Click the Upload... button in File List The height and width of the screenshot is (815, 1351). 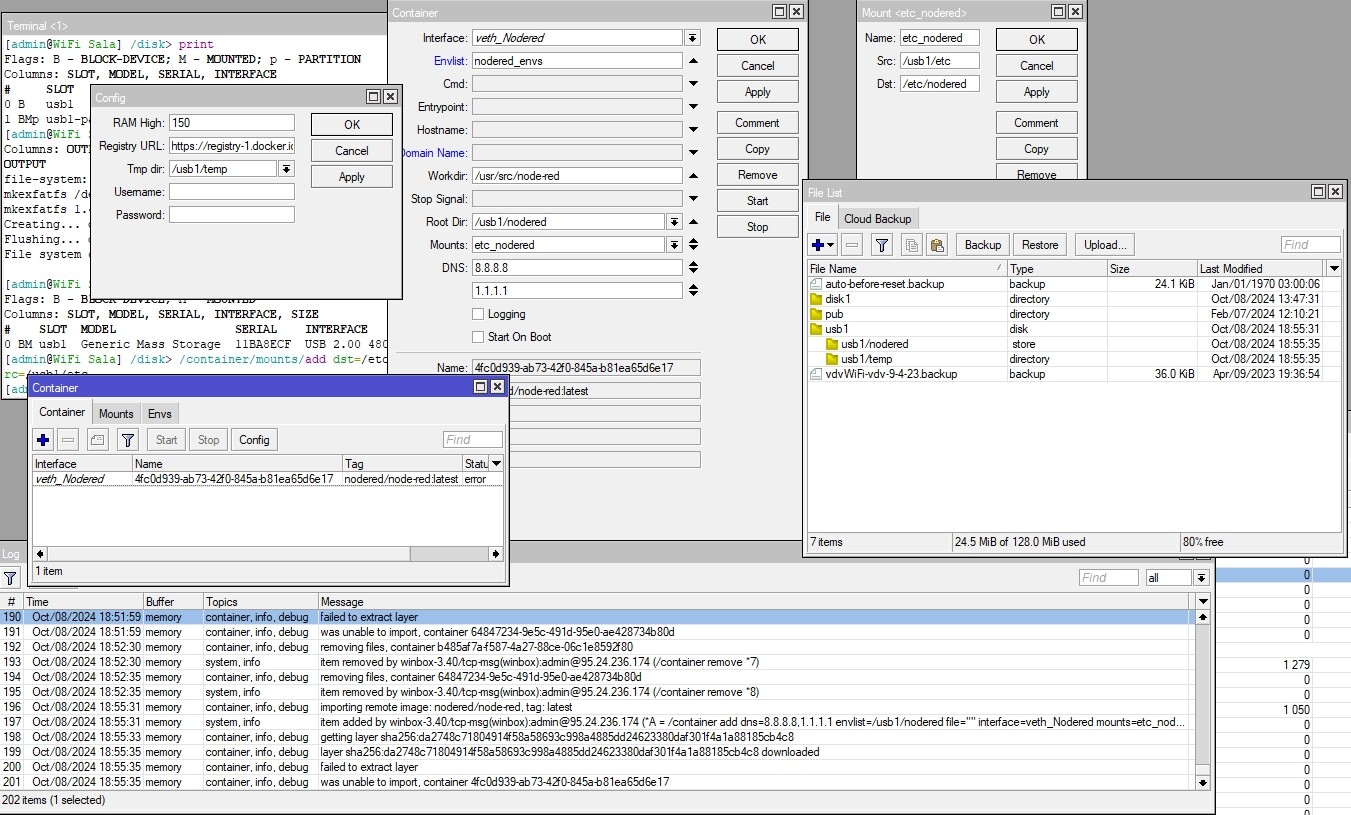pyautogui.click(x=1105, y=245)
